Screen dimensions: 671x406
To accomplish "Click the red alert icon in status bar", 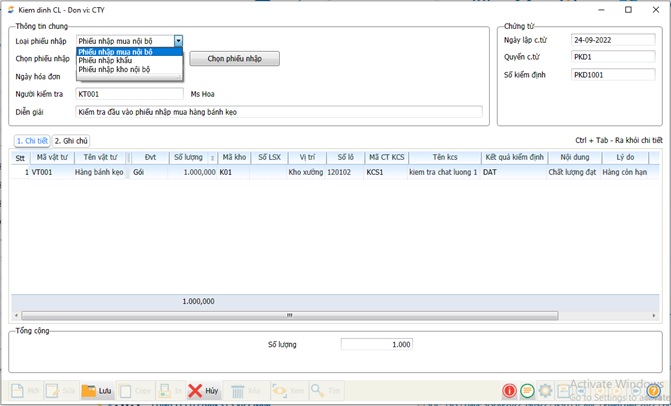I will tap(510, 391).
